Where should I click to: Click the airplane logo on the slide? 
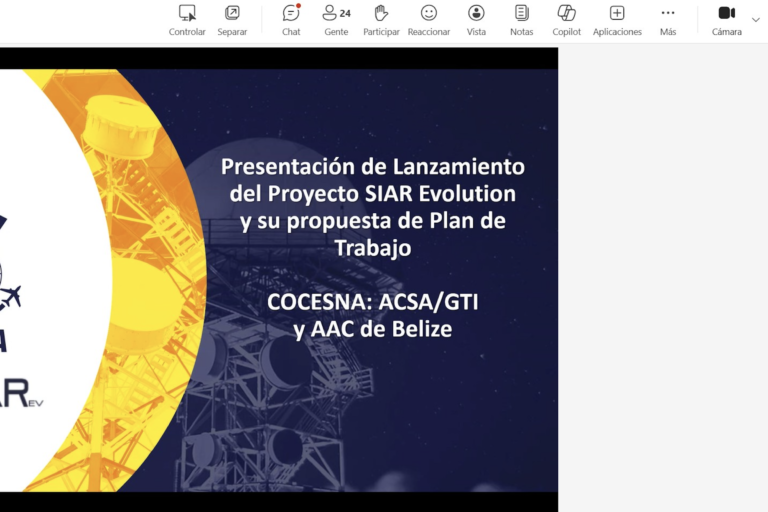10,297
